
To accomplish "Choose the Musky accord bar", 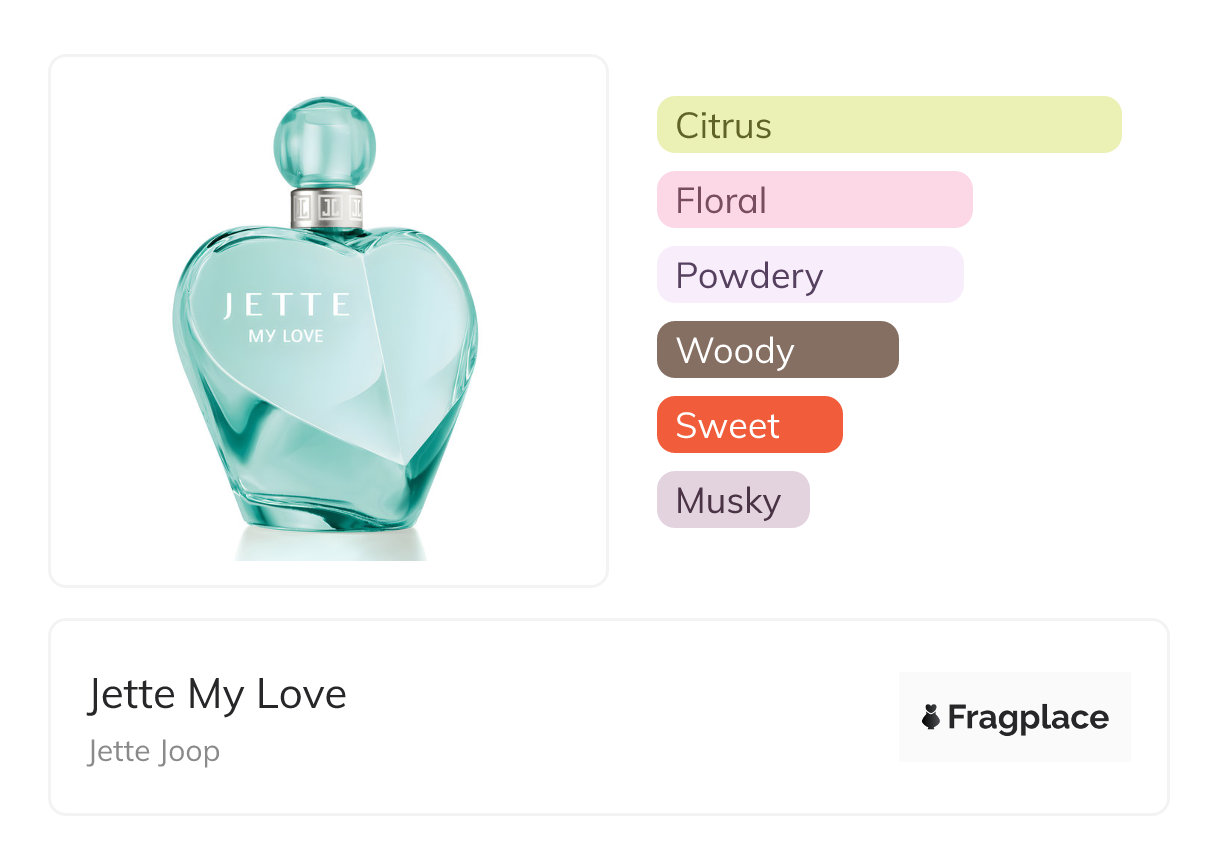I will [732, 500].
